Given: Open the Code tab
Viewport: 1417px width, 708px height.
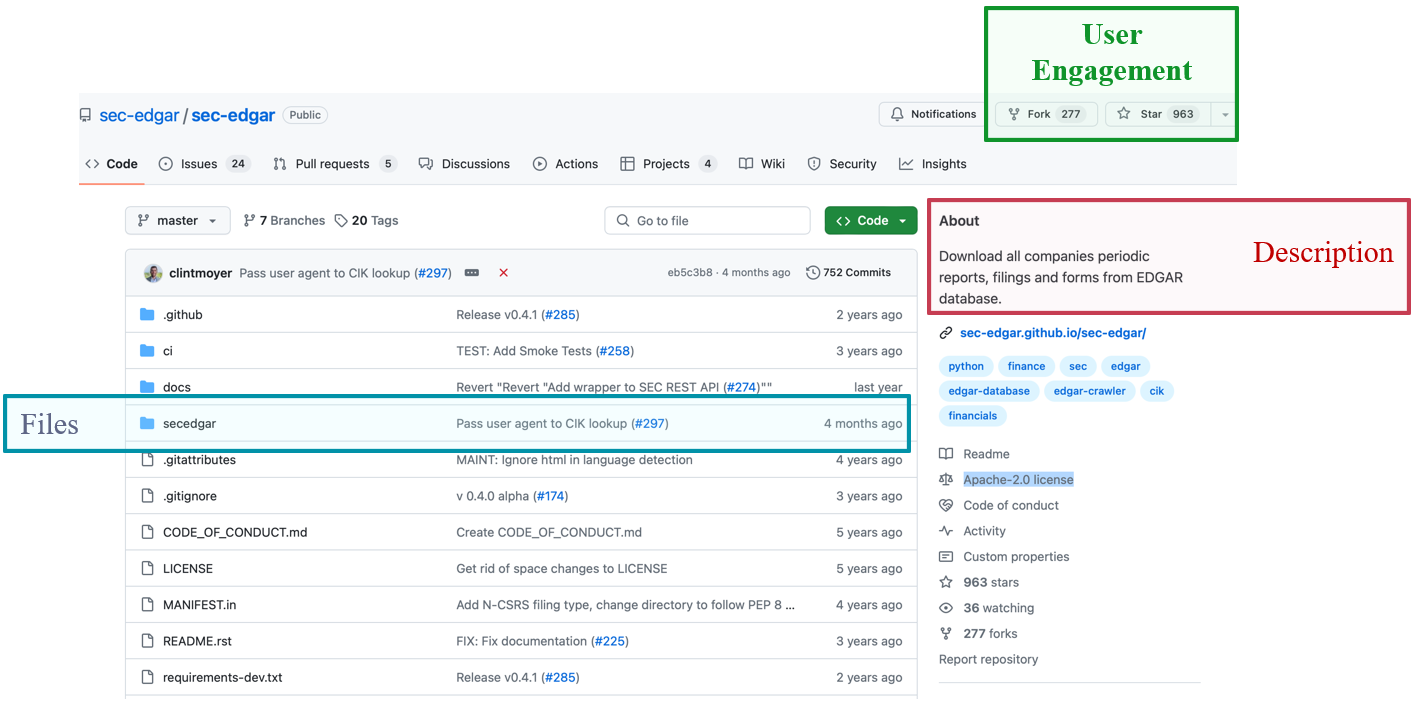Looking at the screenshot, I should [112, 164].
